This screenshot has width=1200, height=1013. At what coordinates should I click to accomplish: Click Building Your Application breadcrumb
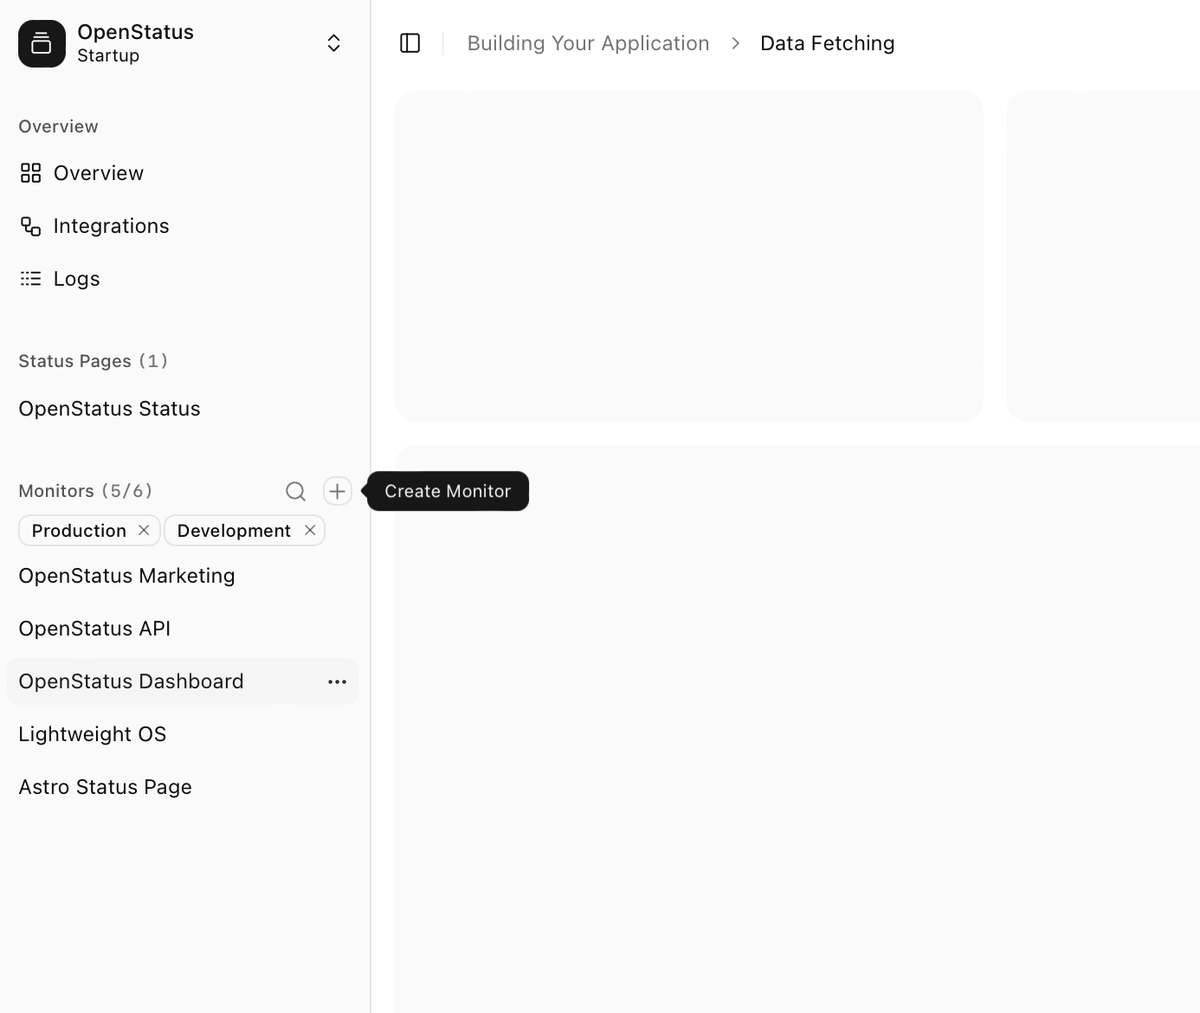pos(588,43)
